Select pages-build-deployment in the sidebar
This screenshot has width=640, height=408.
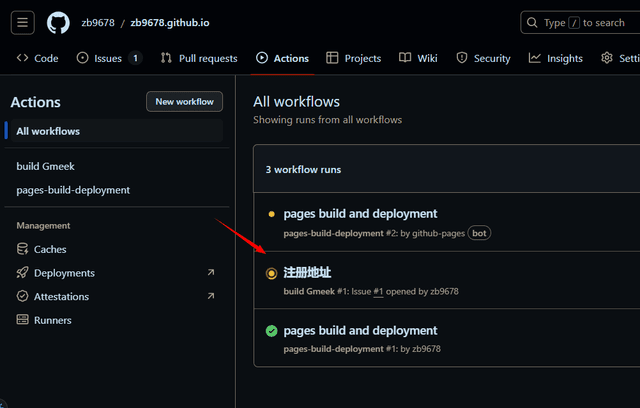[73, 190]
